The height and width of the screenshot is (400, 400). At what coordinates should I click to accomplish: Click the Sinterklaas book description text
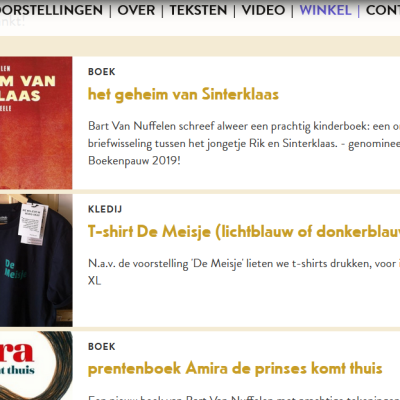(x=244, y=143)
